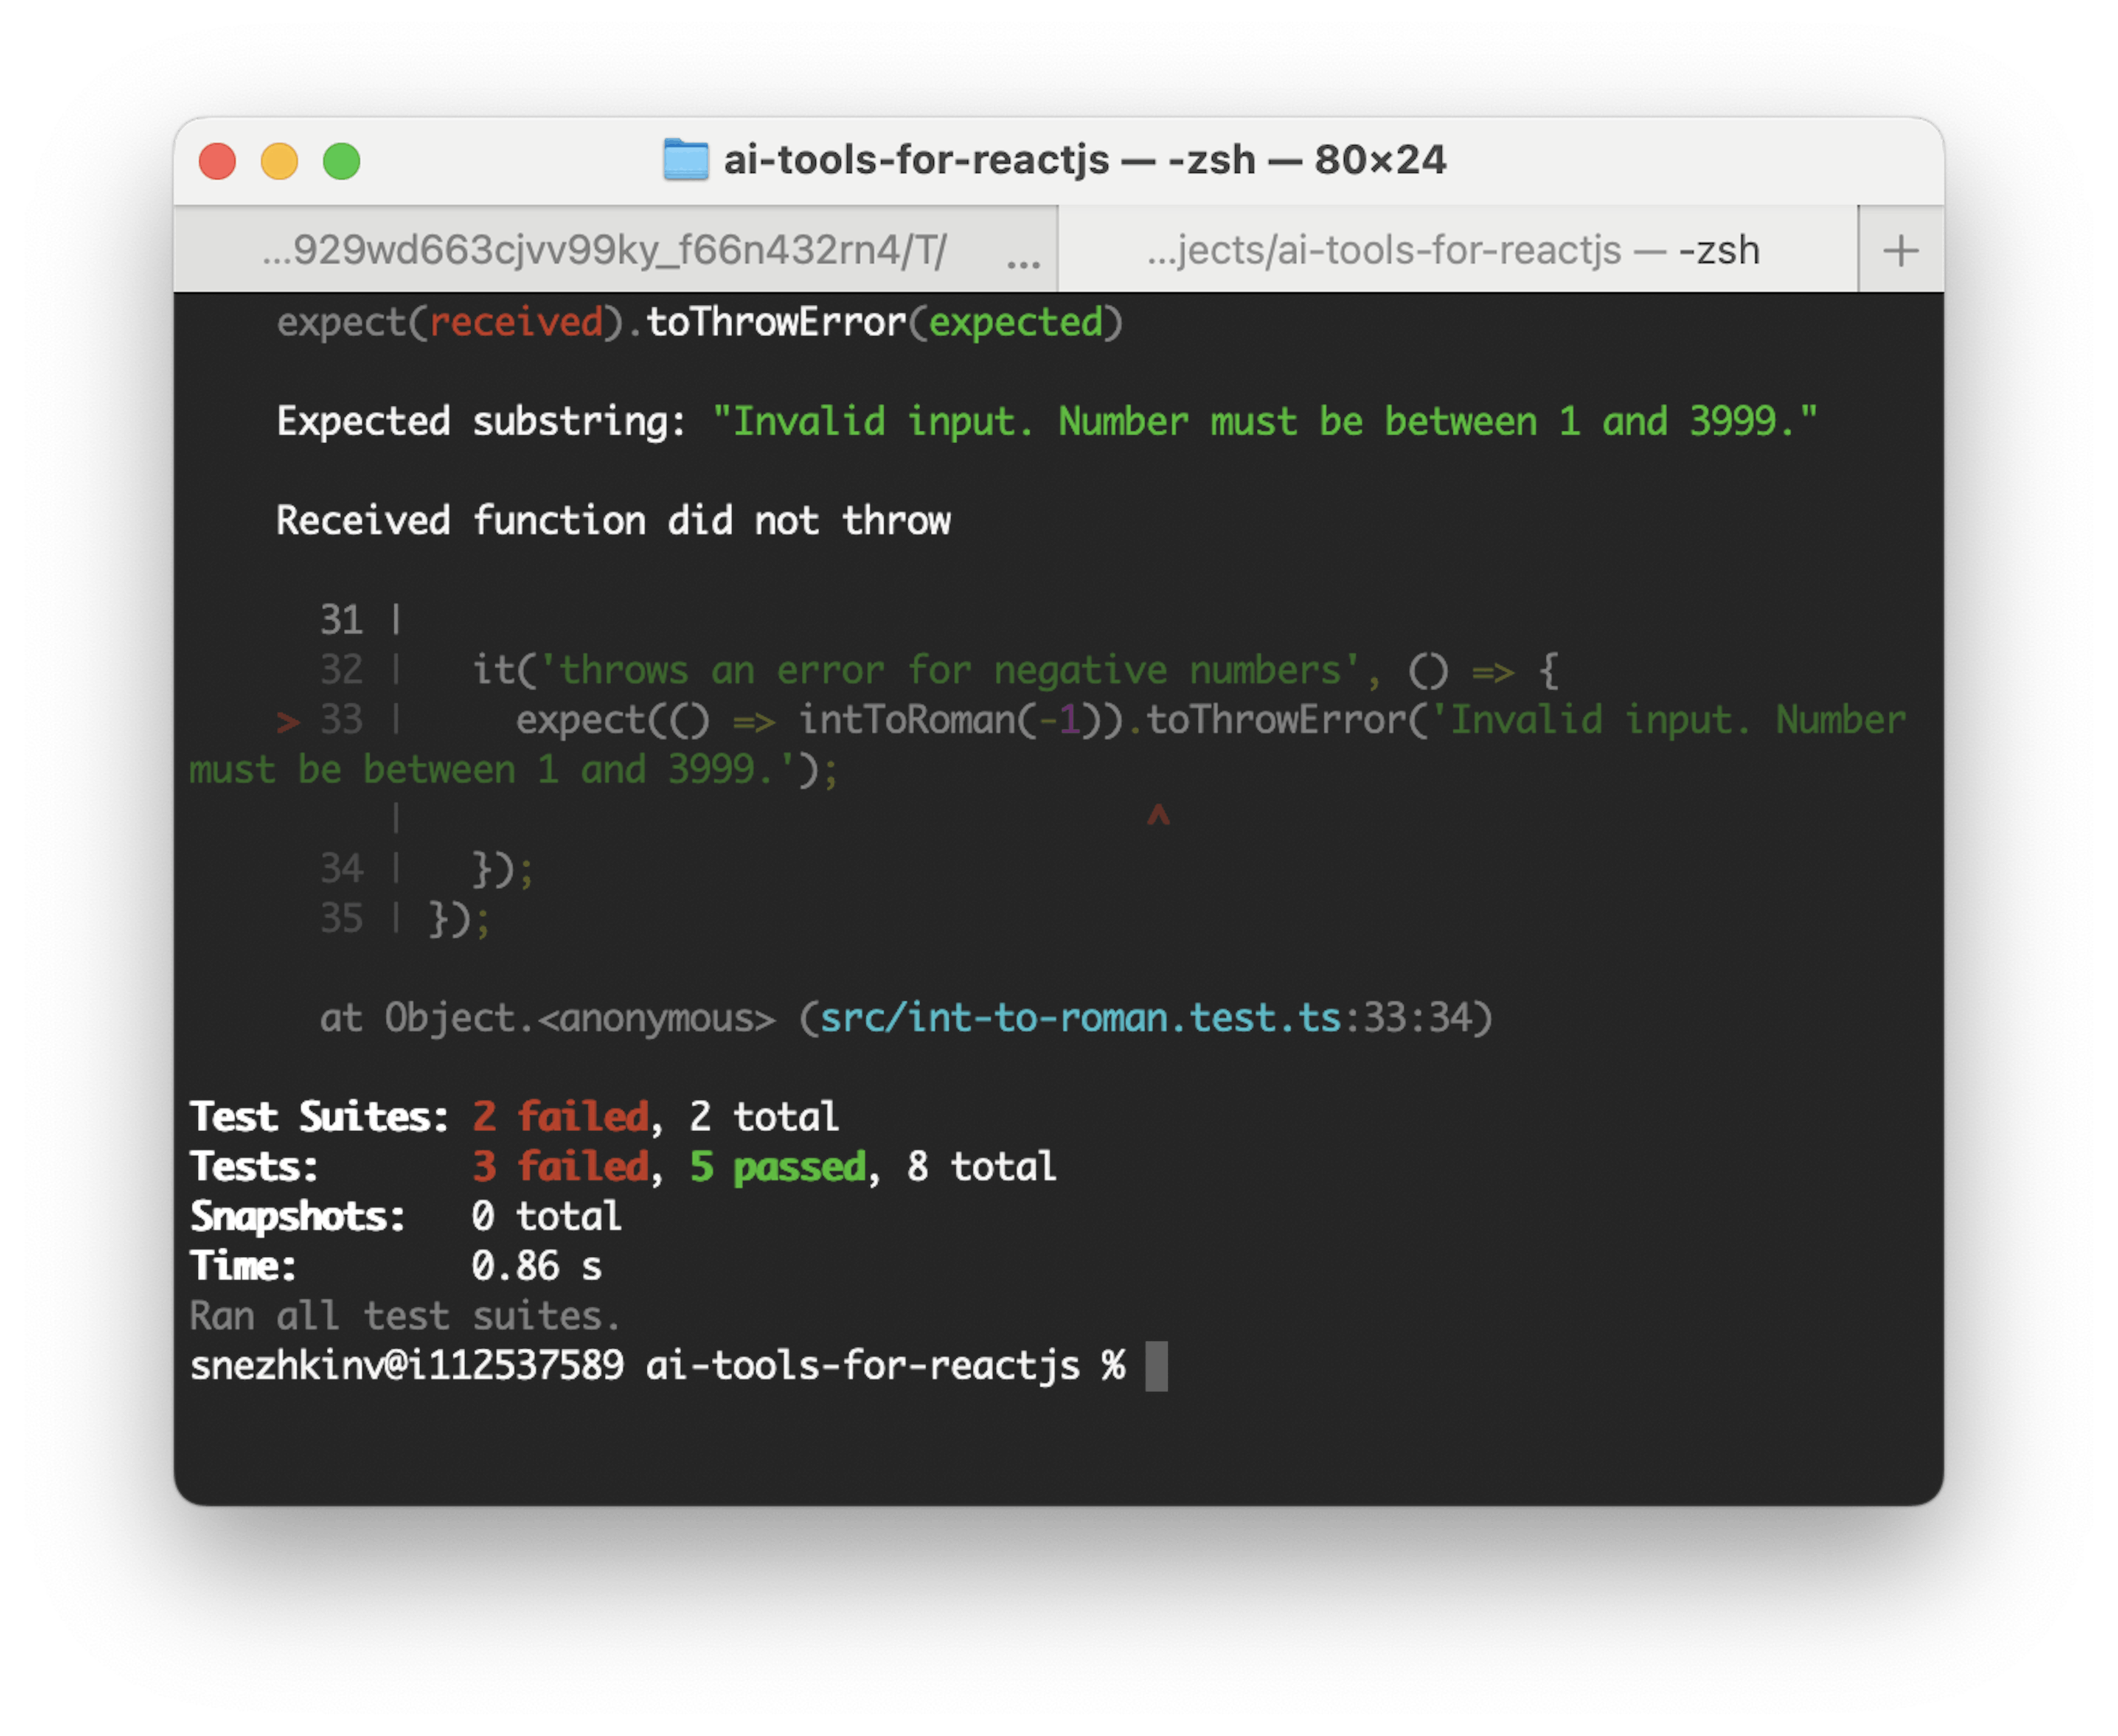Click the folder proxy icon in title bar
This screenshot has width=2118, height=1736.
pyautogui.click(x=686, y=160)
